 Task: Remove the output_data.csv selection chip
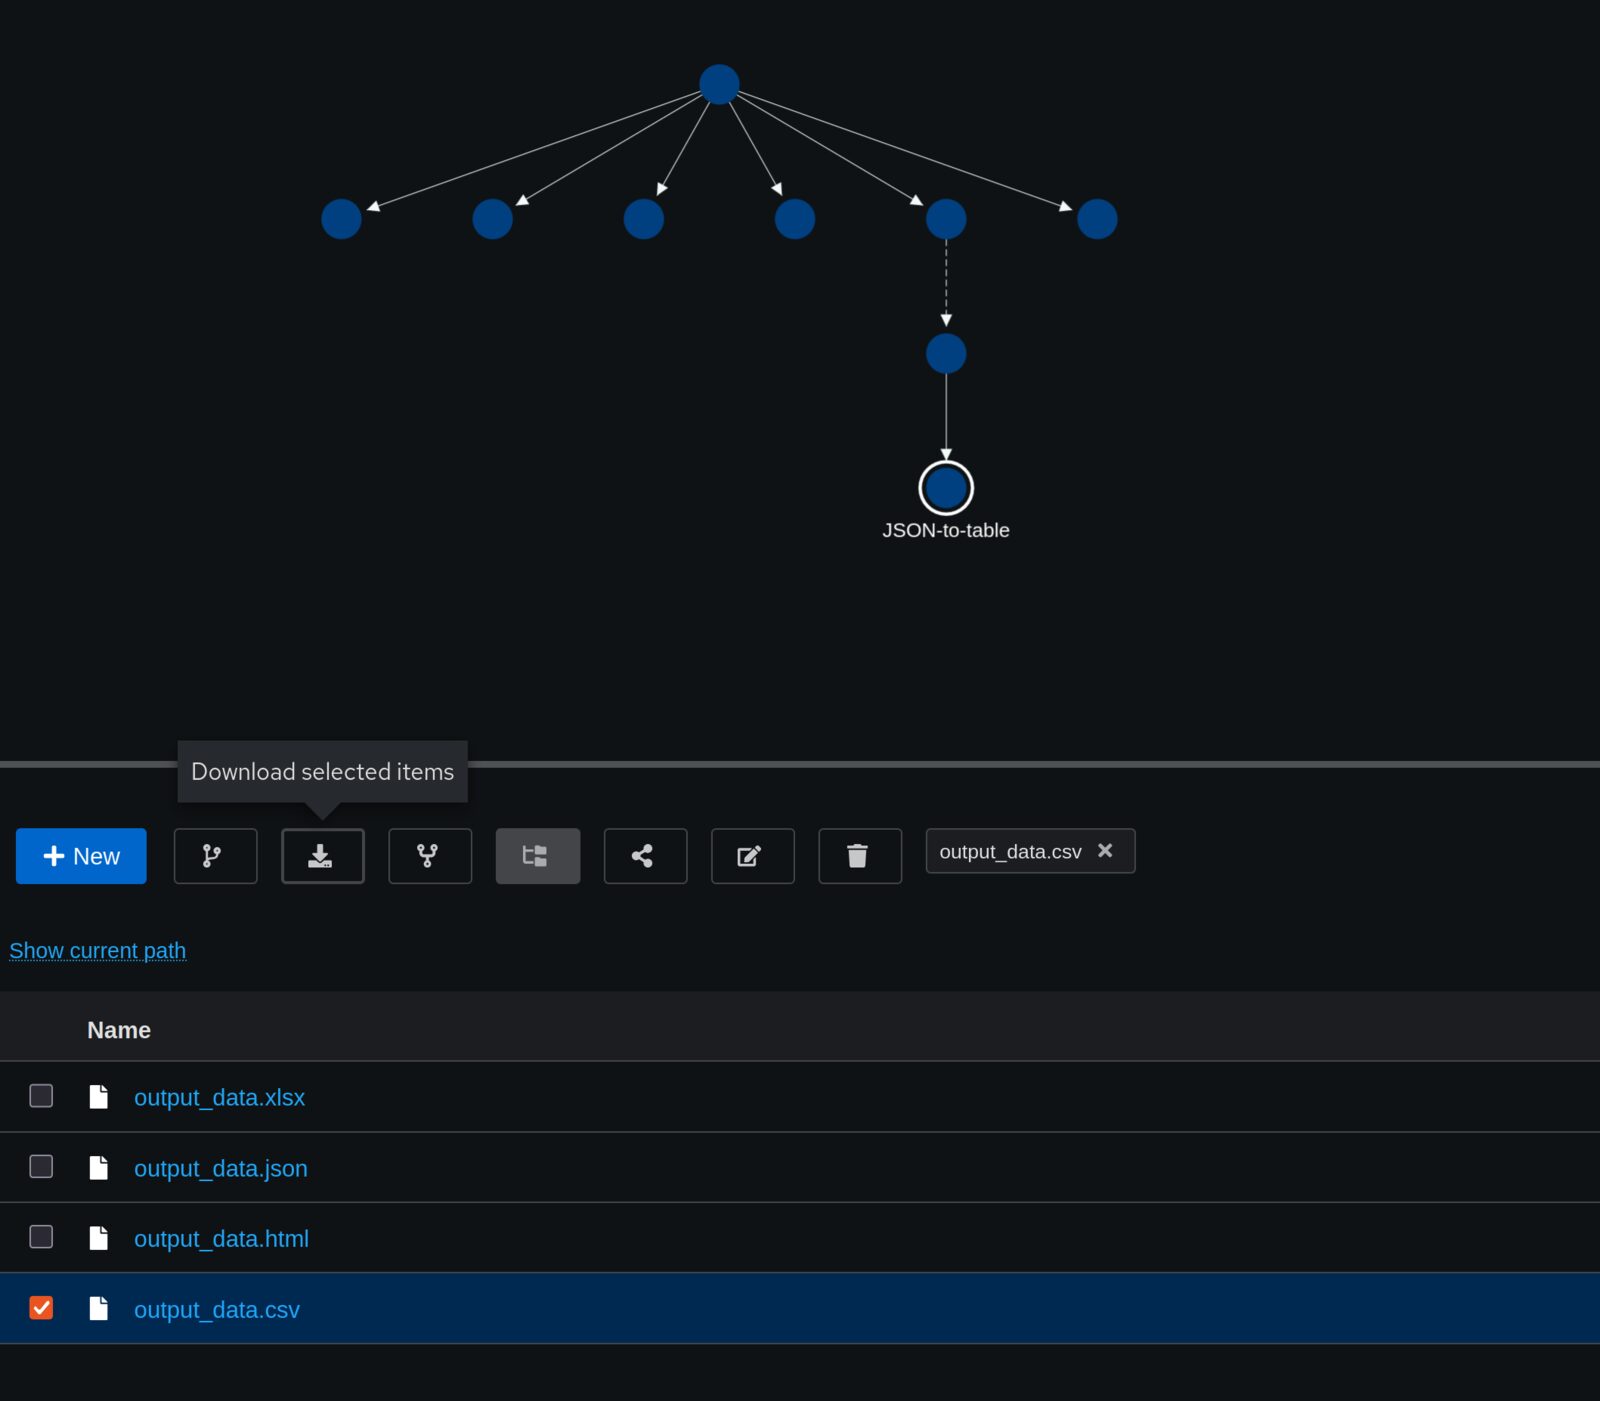pyautogui.click(x=1105, y=850)
